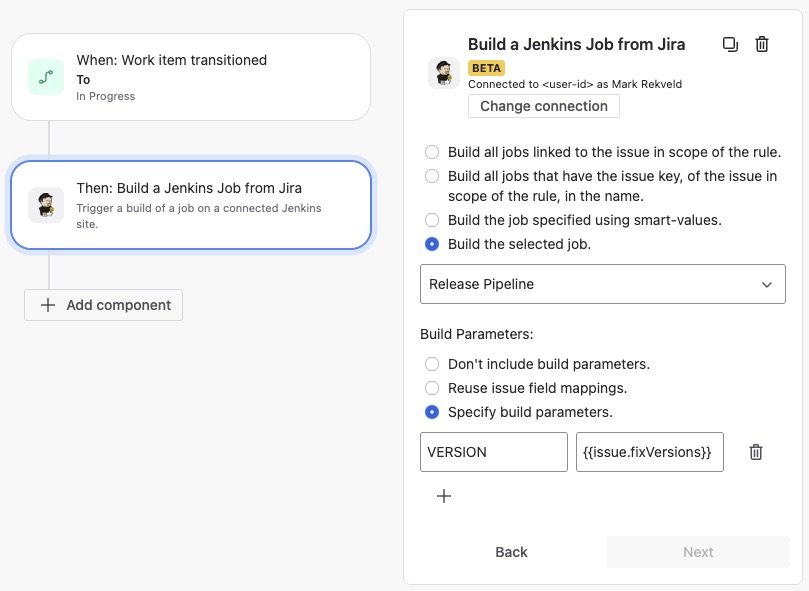Image resolution: width=809 pixels, height=591 pixels.
Task: Click the green transition trigger icon
Action: click(x=46, y=77)
